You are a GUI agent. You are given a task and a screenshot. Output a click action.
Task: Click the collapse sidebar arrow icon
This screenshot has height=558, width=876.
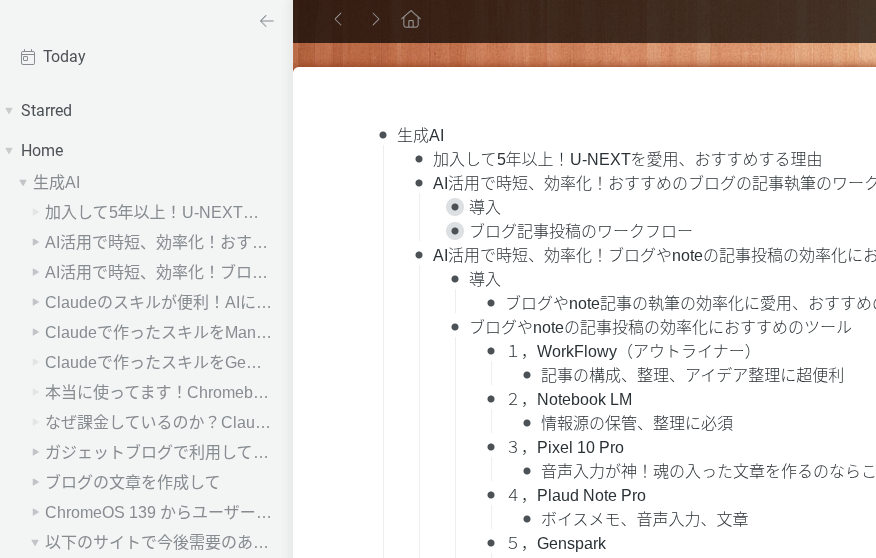(x=266, y=20)
